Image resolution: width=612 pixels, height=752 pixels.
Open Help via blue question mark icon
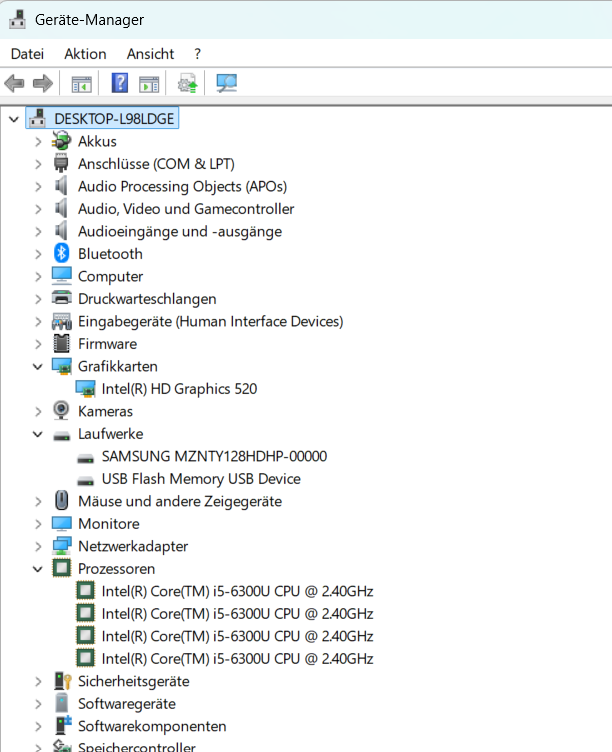120,83
